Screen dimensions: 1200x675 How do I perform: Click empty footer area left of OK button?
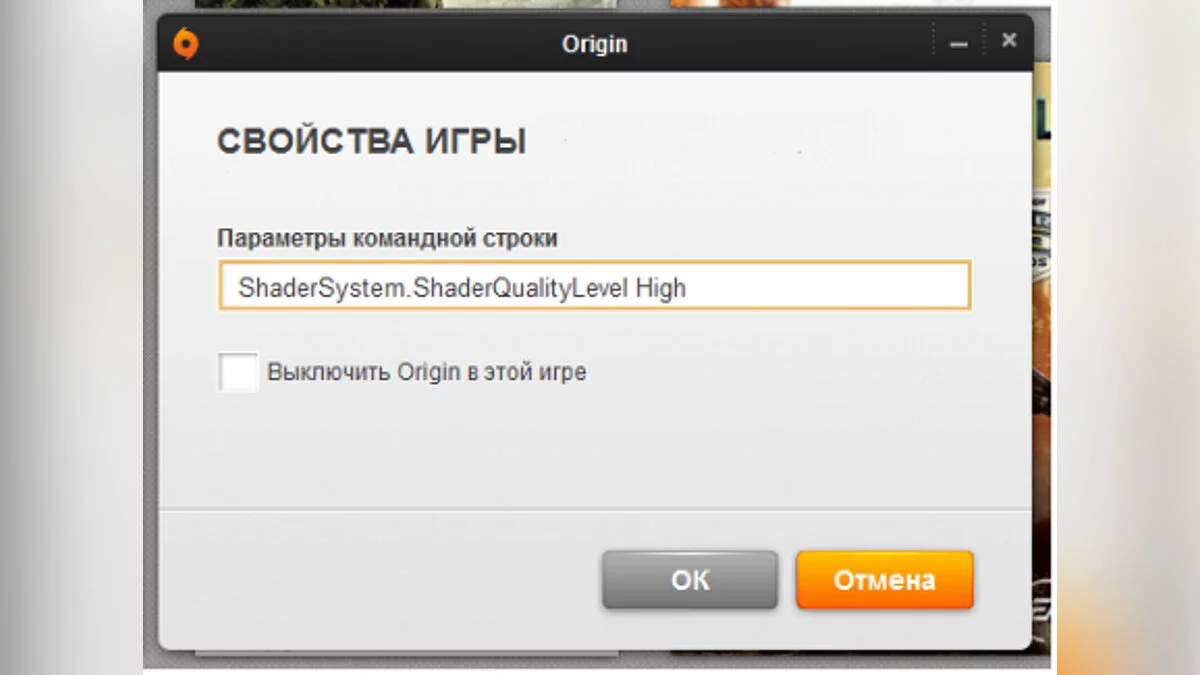pos(380,580)
